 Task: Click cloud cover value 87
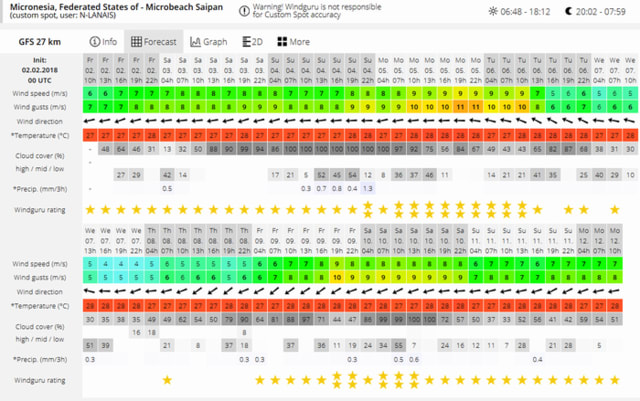pyautogui.click(x=568, y=149)
